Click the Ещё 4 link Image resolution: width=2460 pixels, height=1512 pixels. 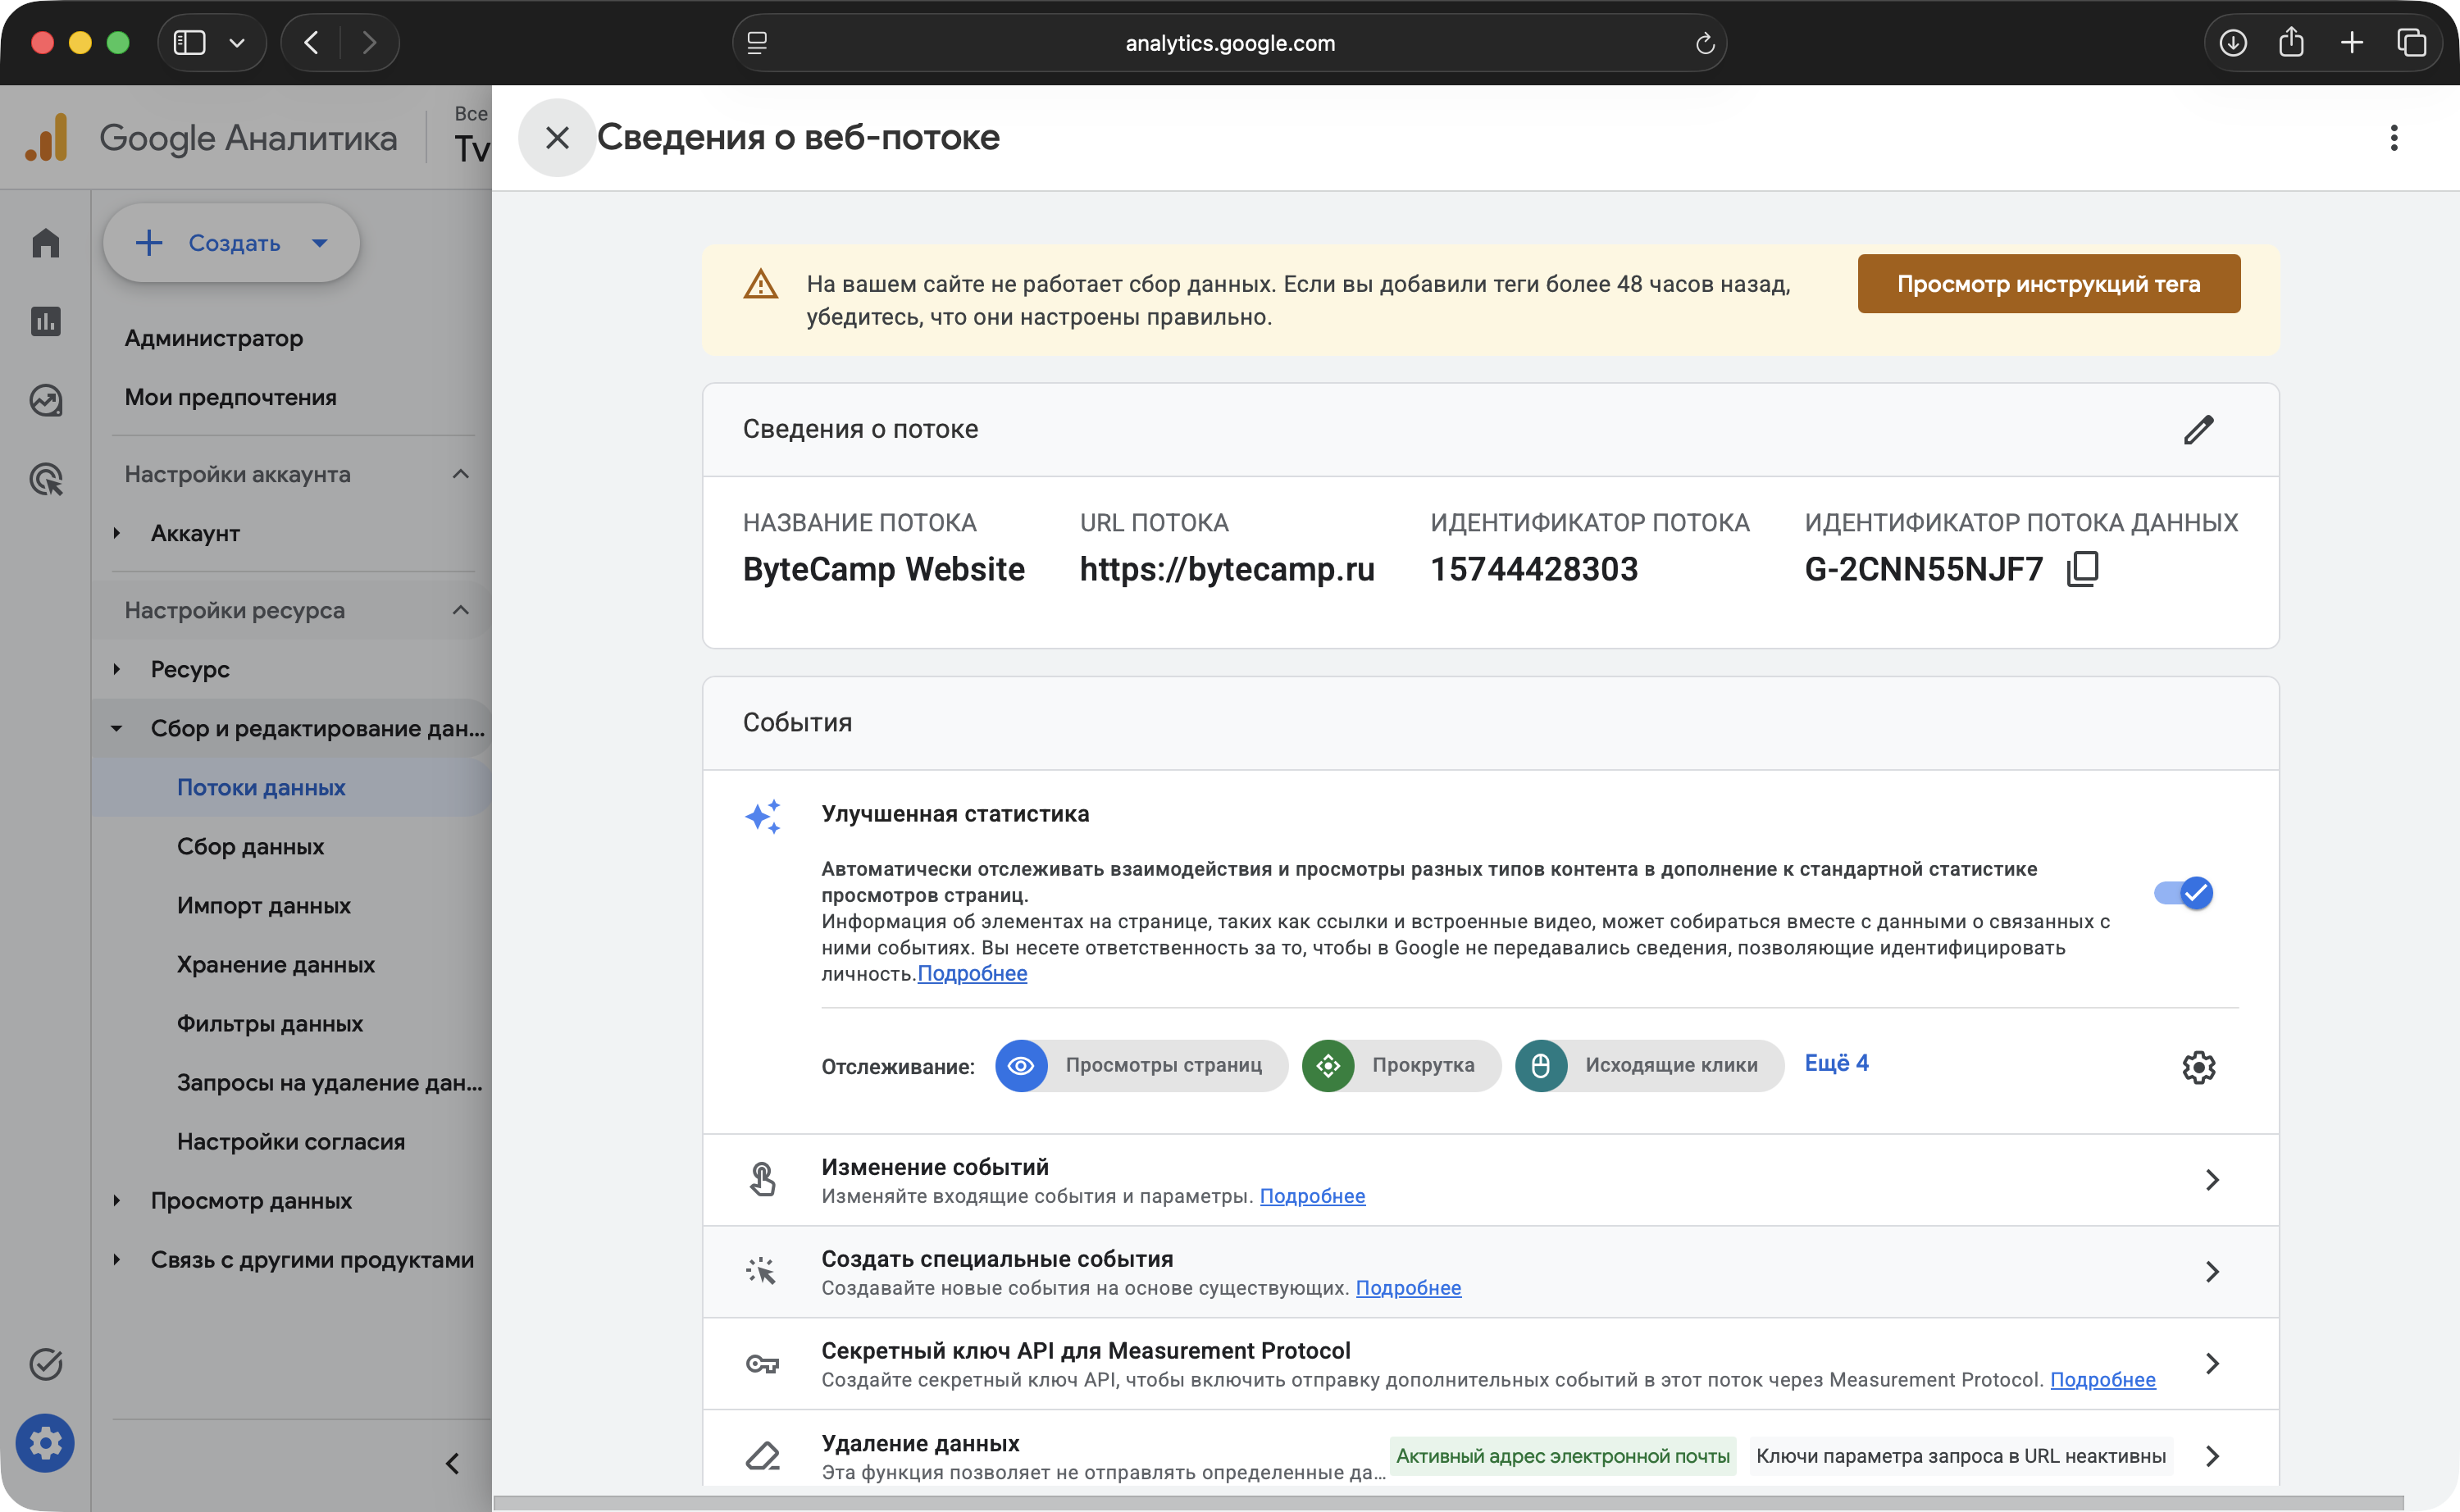click(1836, 1063)
